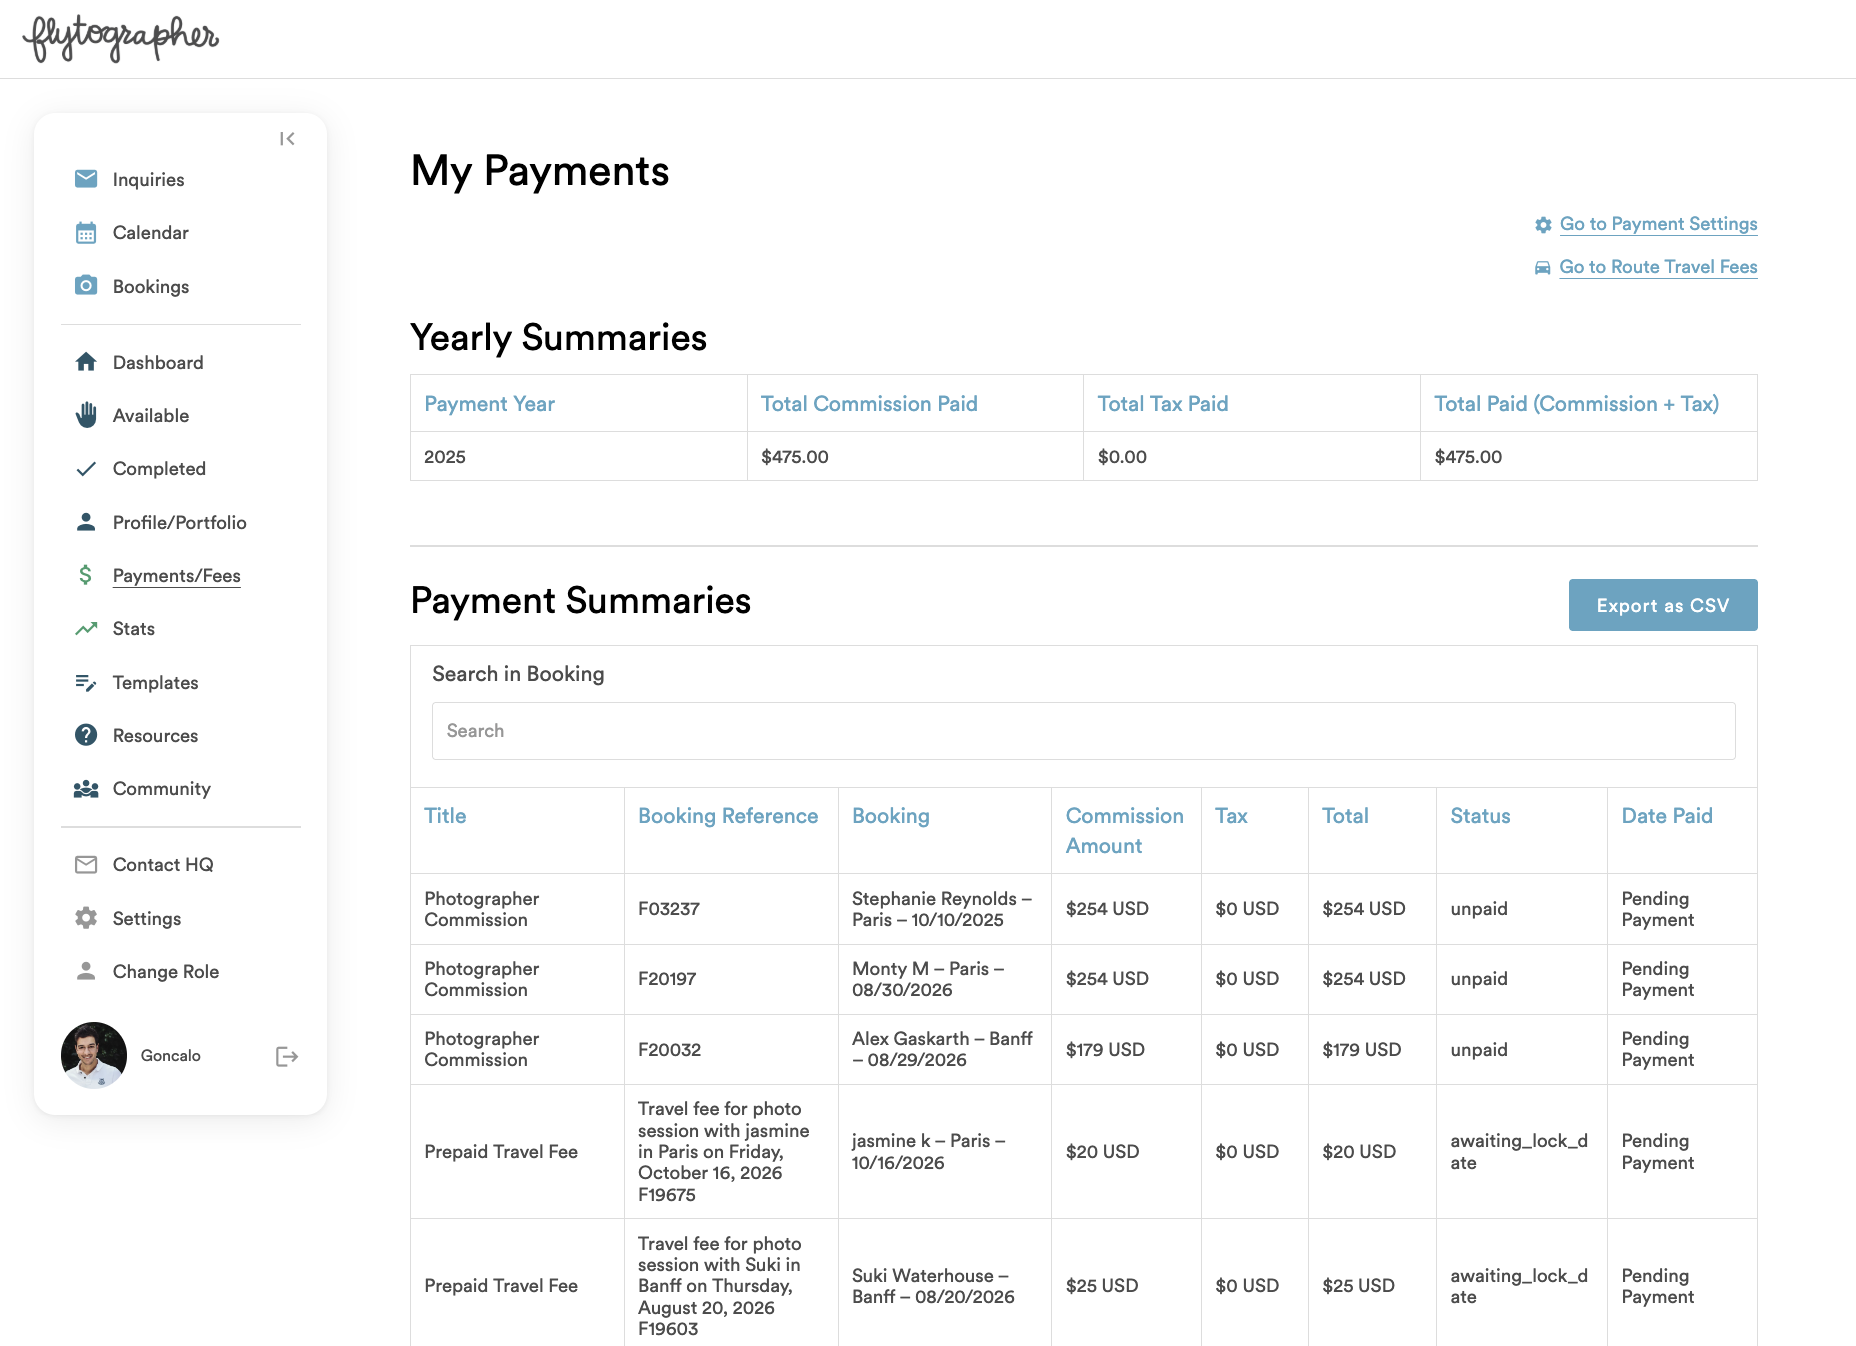This screenshot has height=1346, width=1856.
Task: Open Resources via the question mark icon
Action: point(86,735)
